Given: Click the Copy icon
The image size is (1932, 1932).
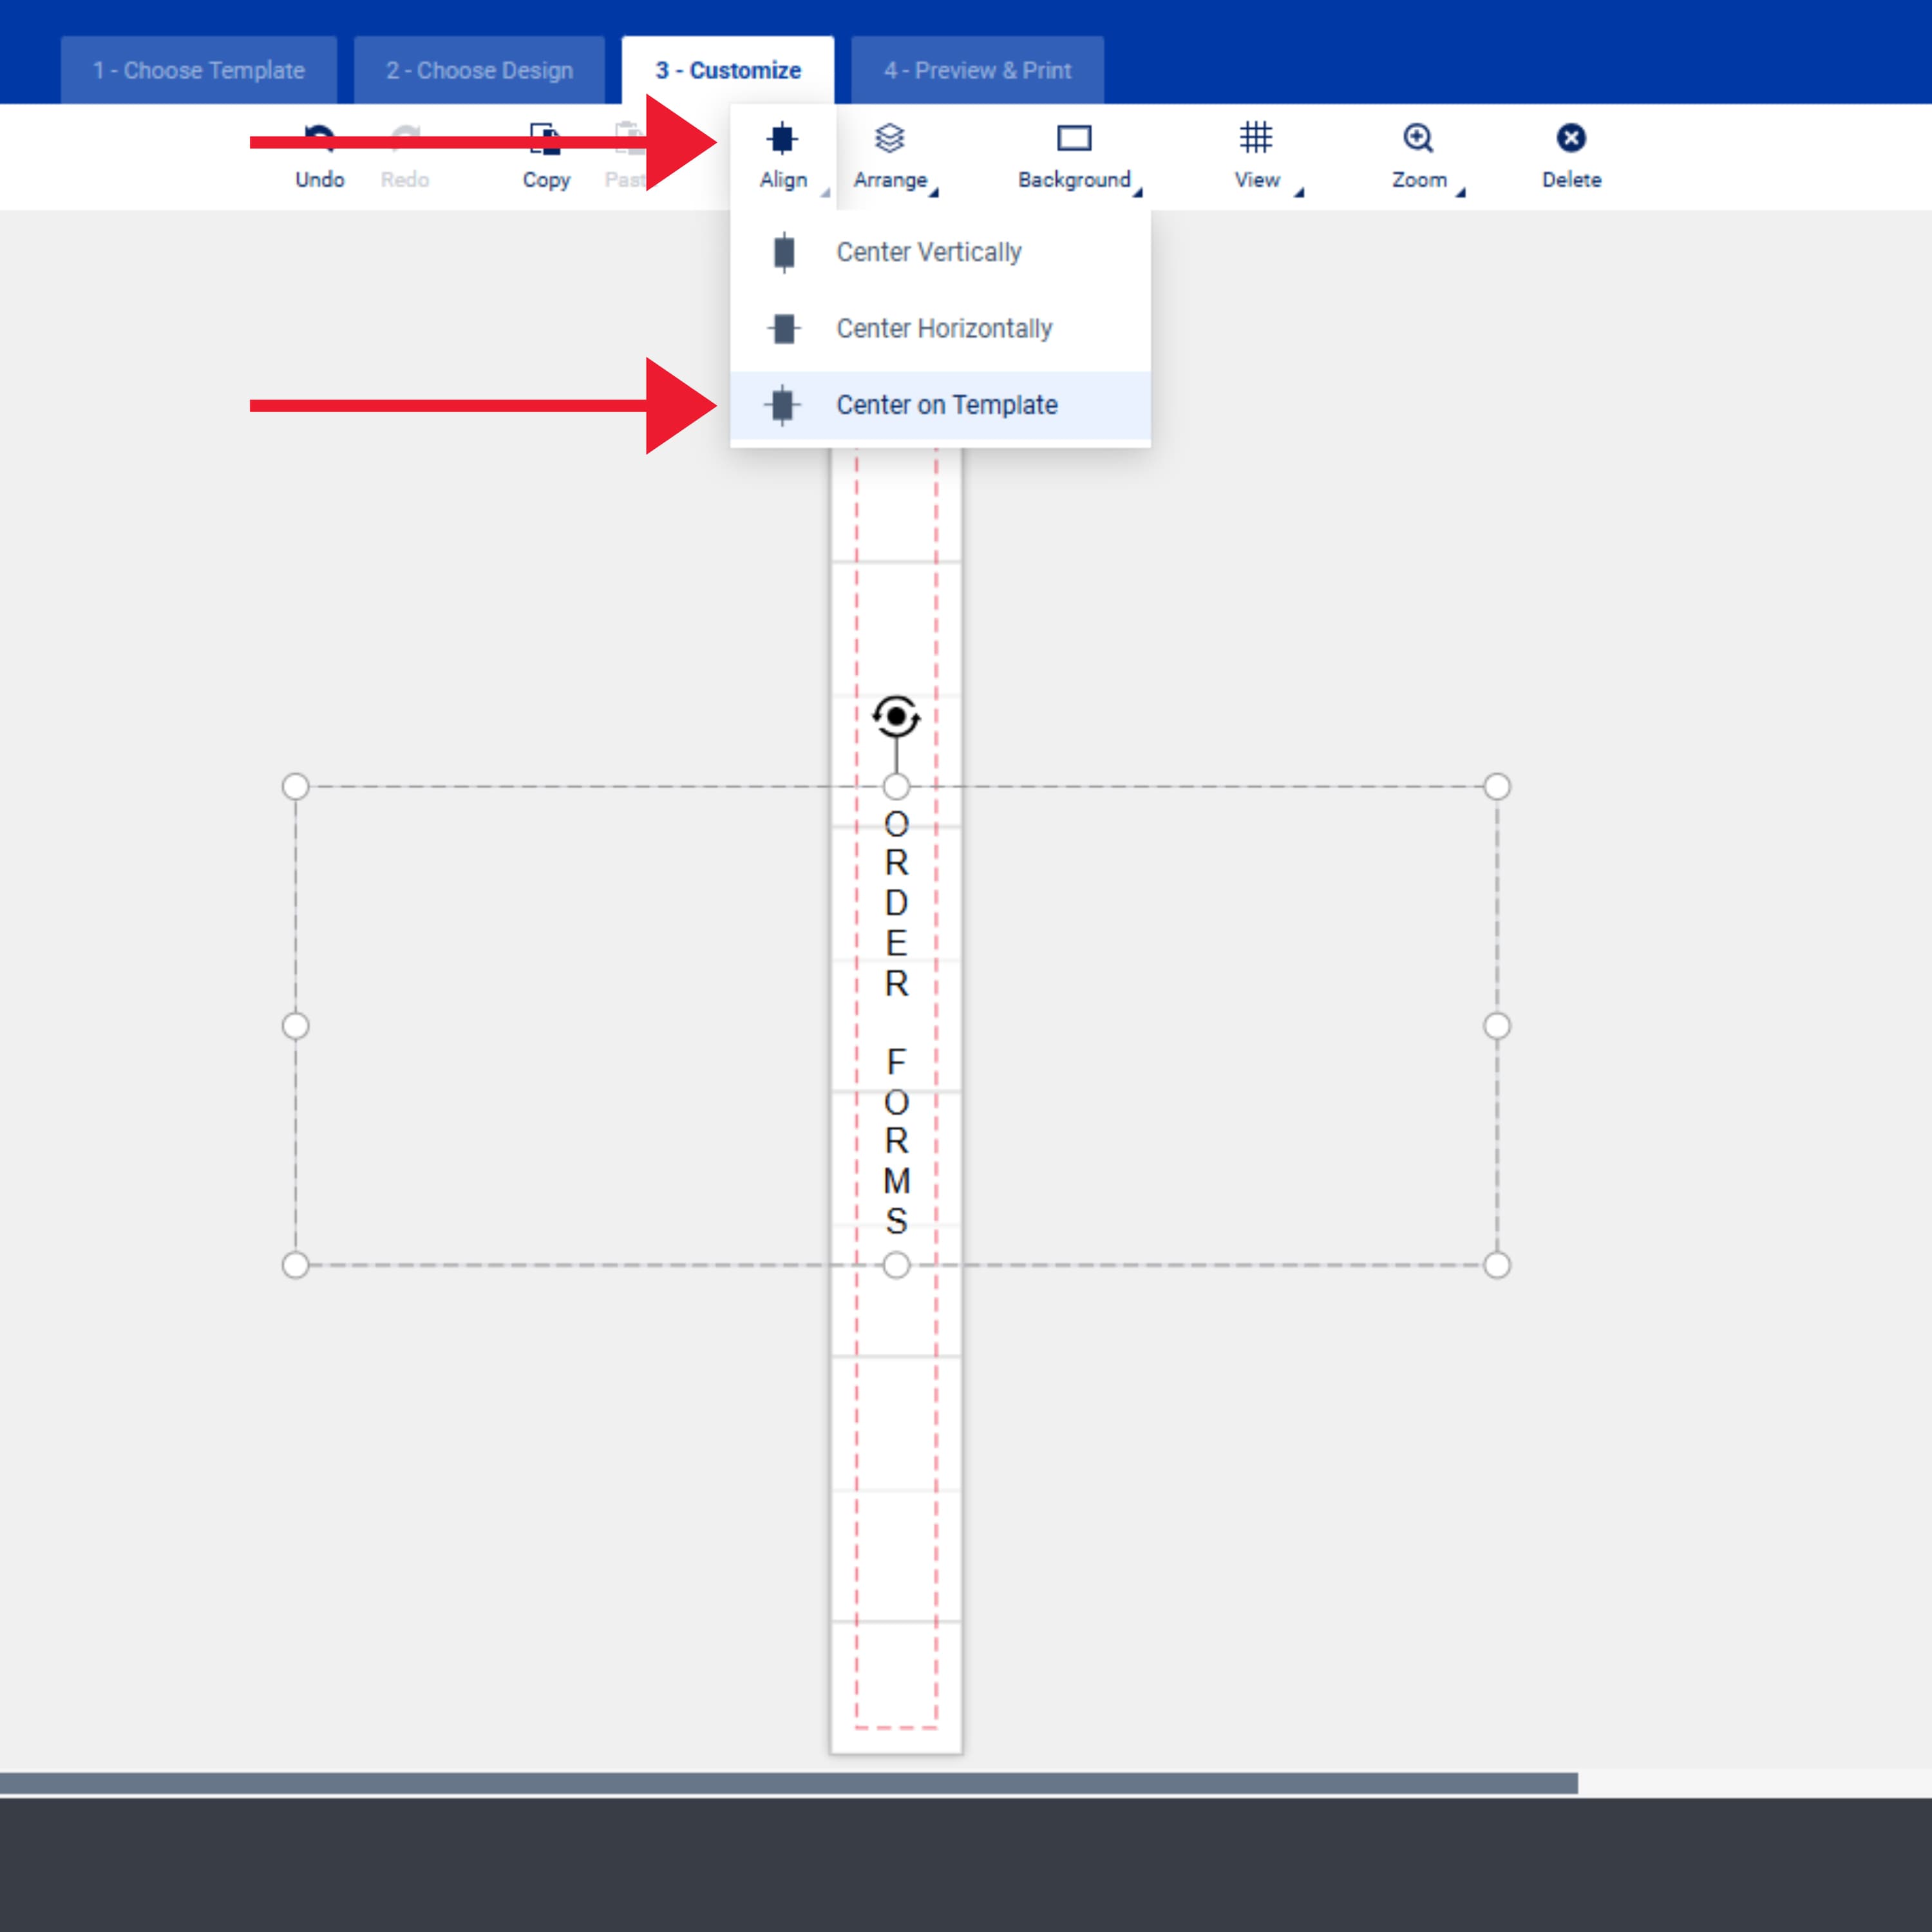Looking at the screenshot, I should click(x=545, y=138).
